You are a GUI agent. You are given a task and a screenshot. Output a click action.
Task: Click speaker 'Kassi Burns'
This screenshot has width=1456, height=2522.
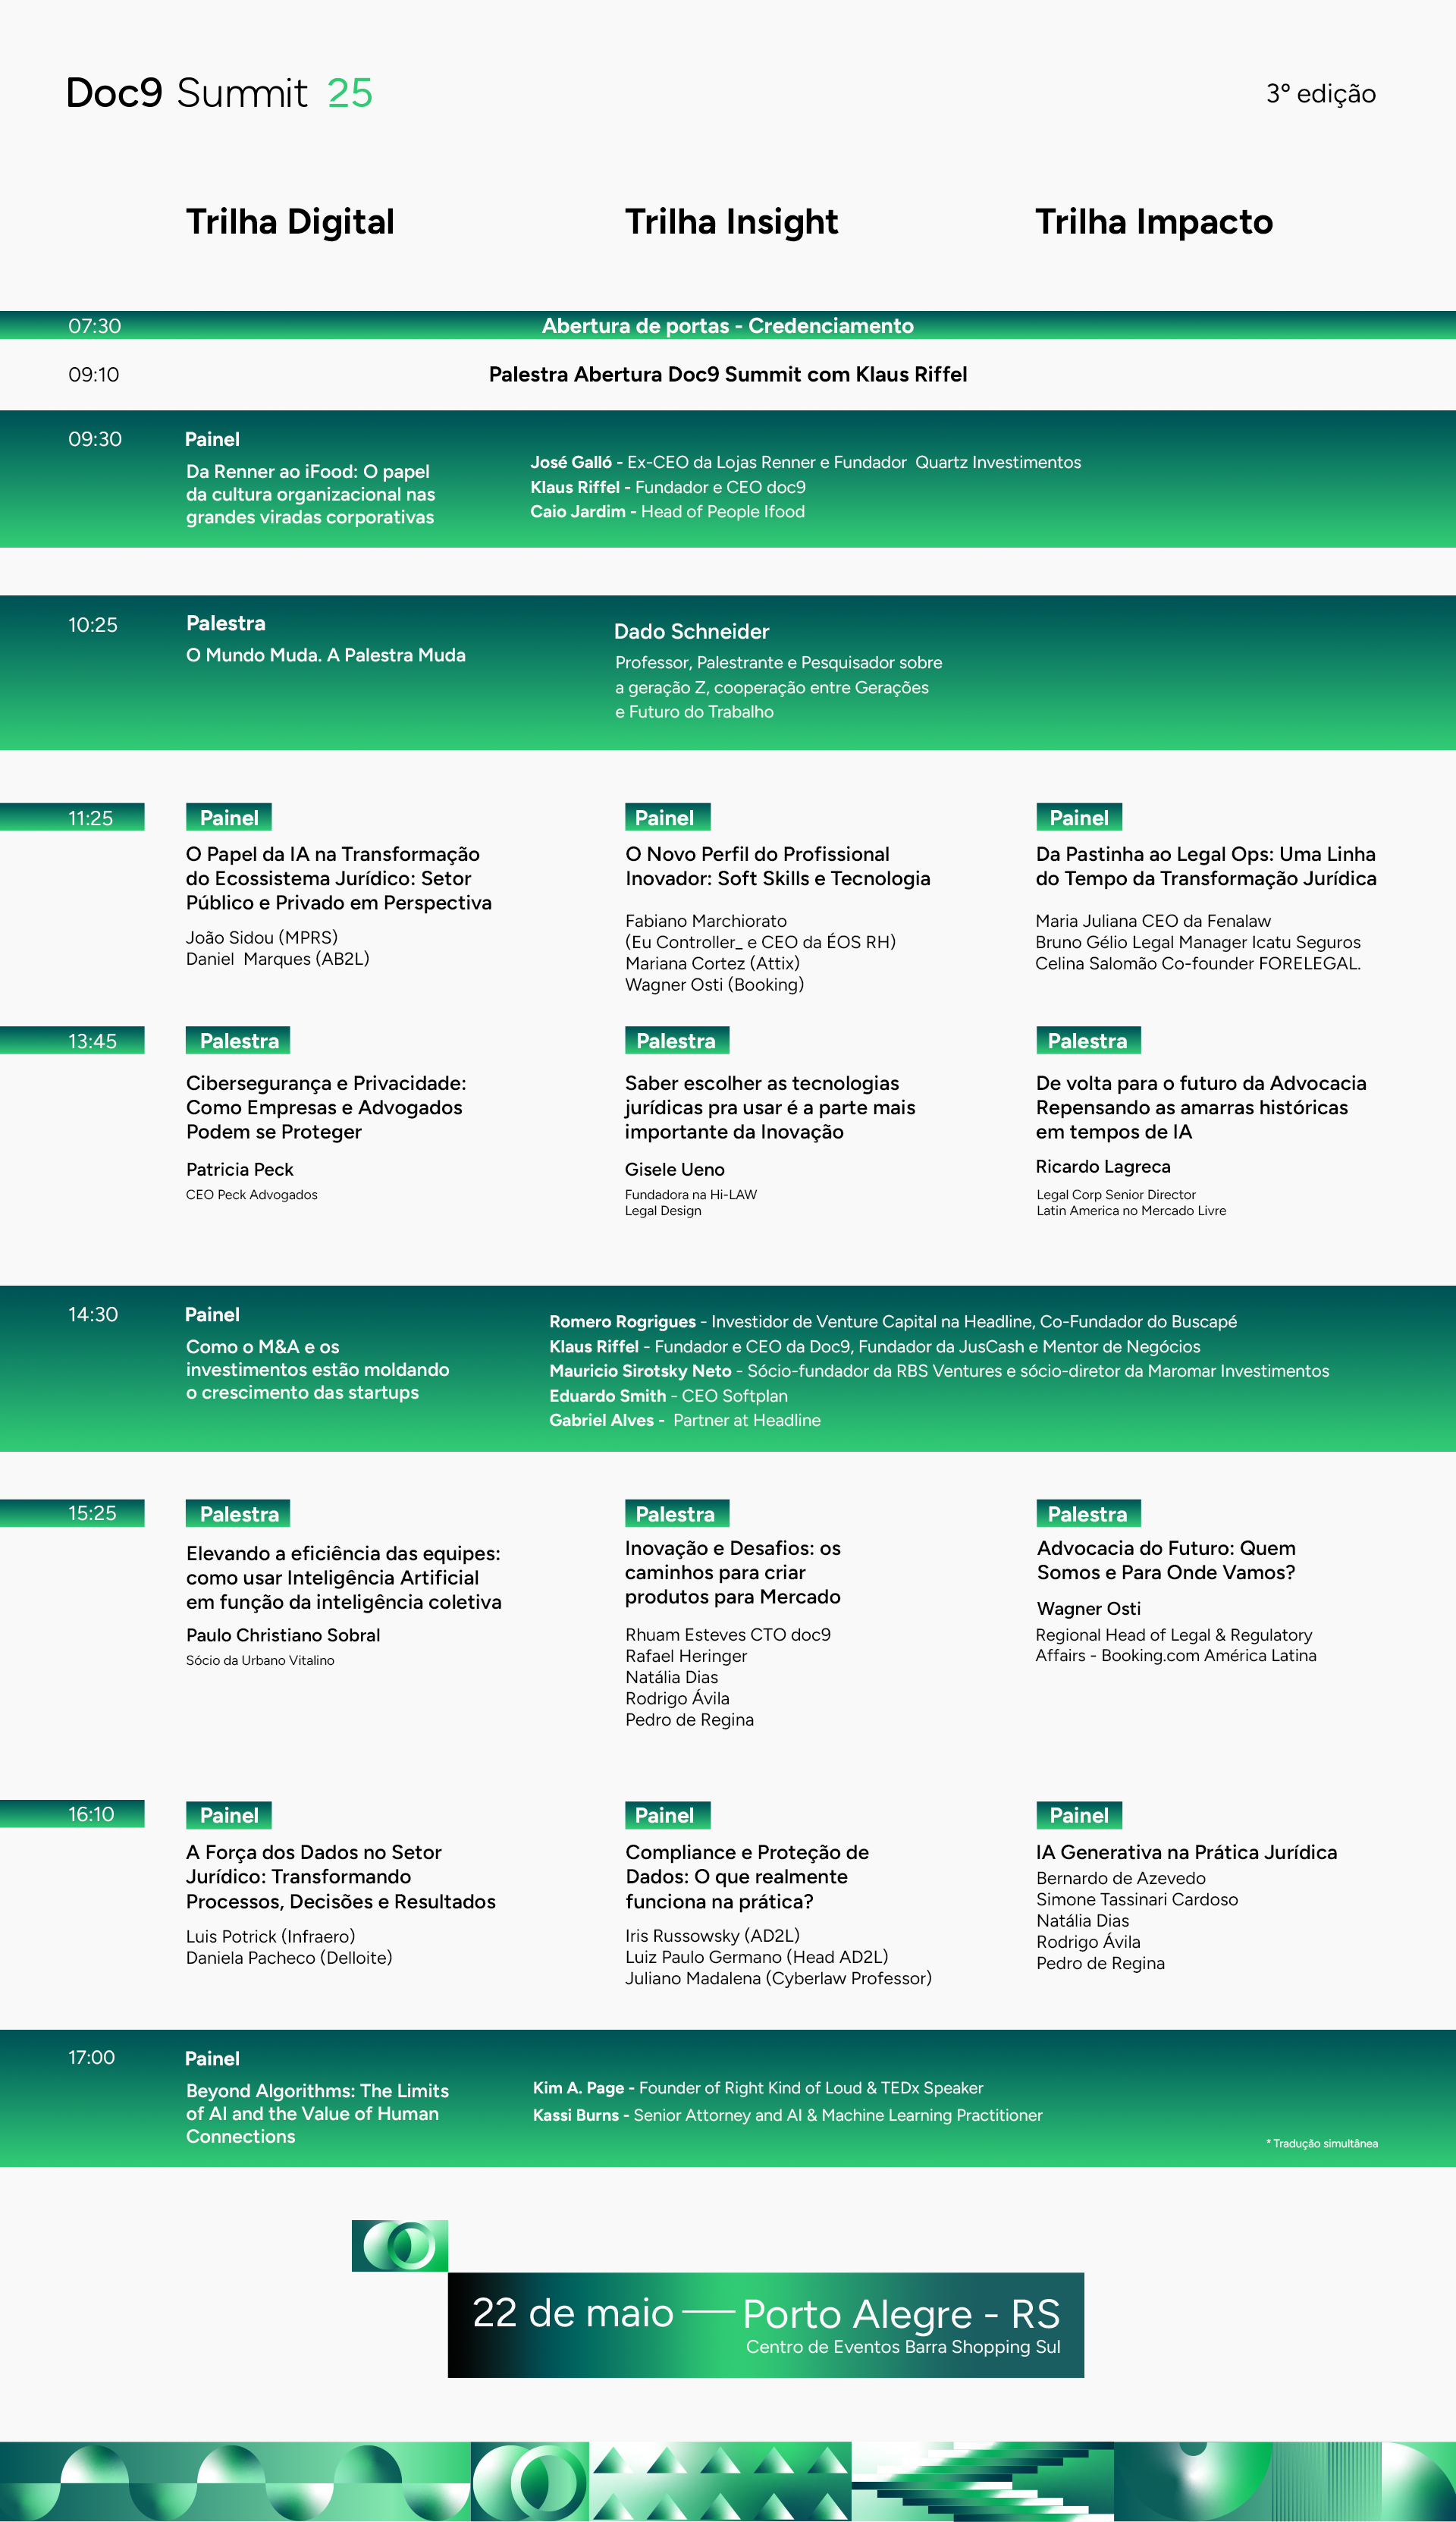(576, 2115)
